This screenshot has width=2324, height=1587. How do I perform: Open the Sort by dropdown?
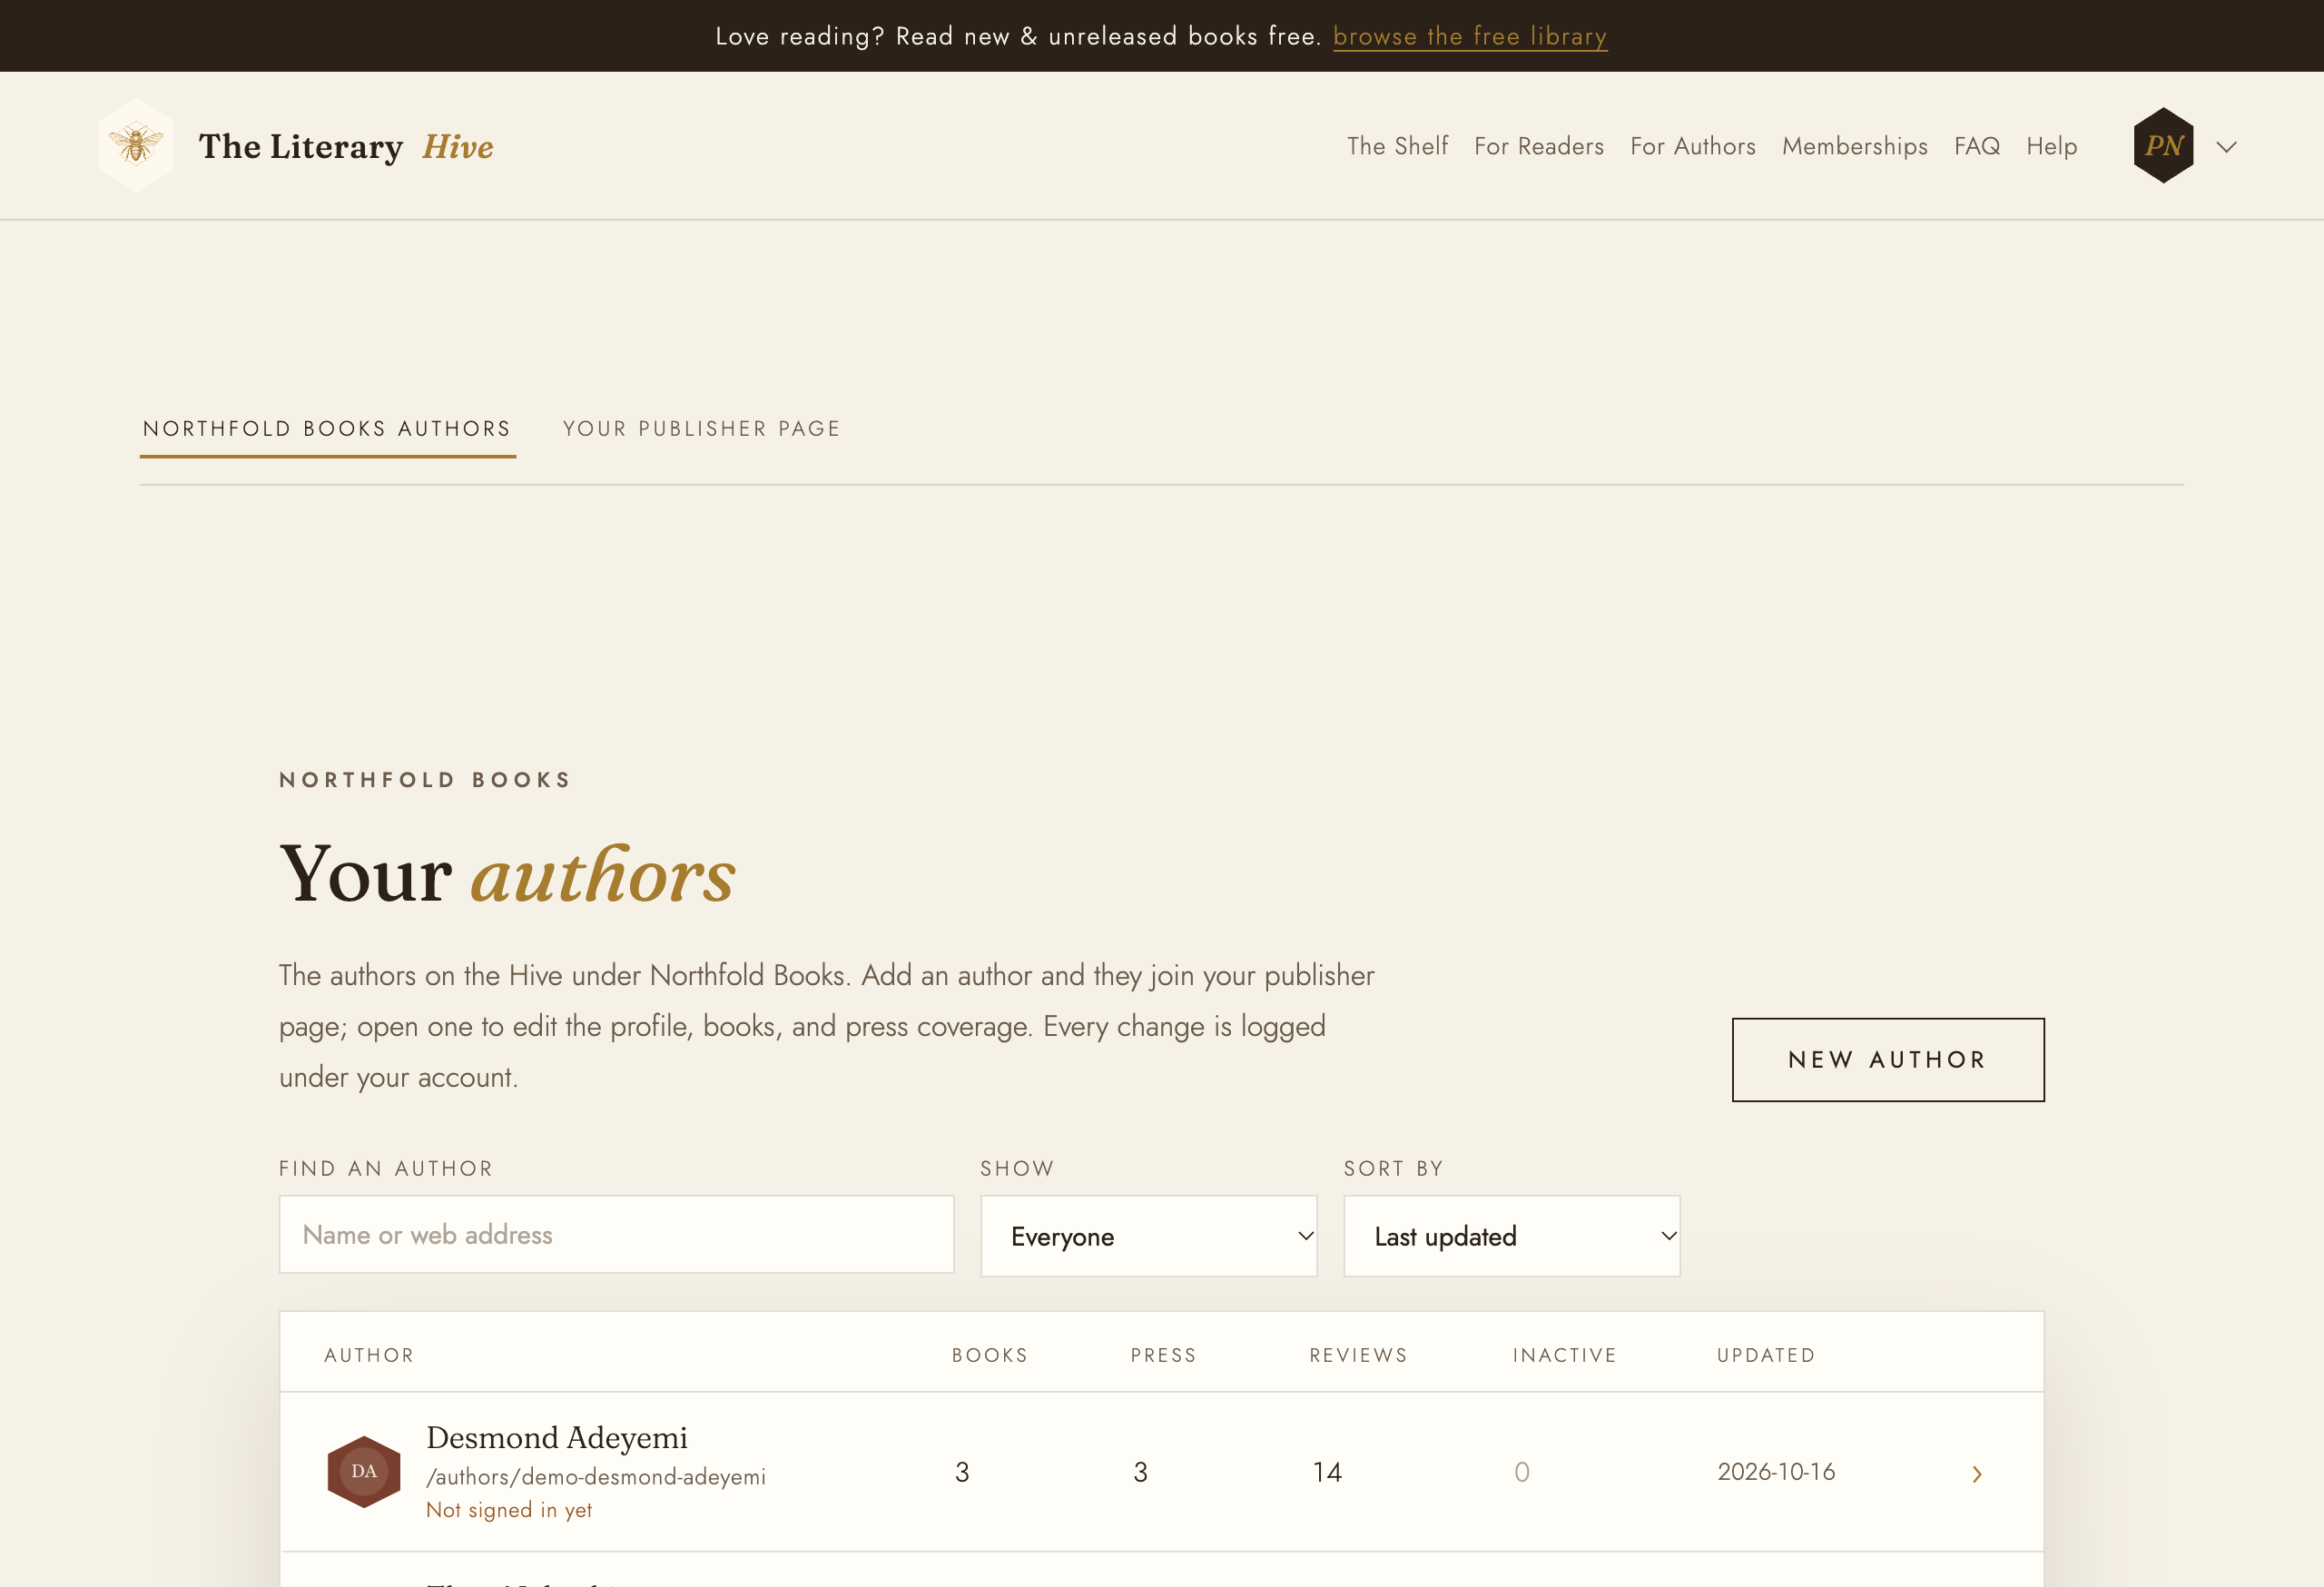pos(1511,1236)
